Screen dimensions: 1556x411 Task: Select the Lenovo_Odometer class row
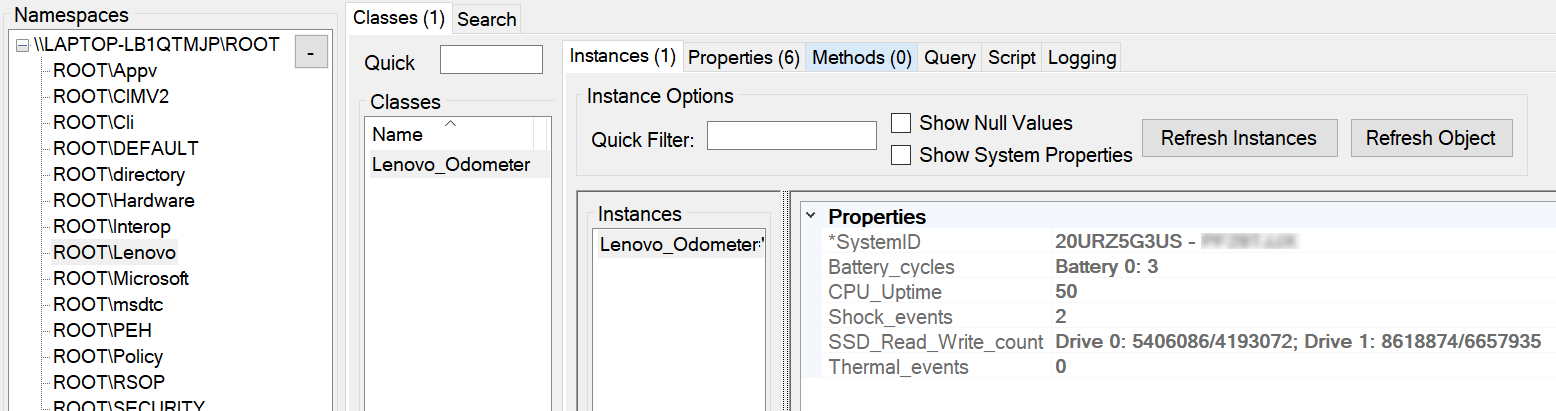451,165
